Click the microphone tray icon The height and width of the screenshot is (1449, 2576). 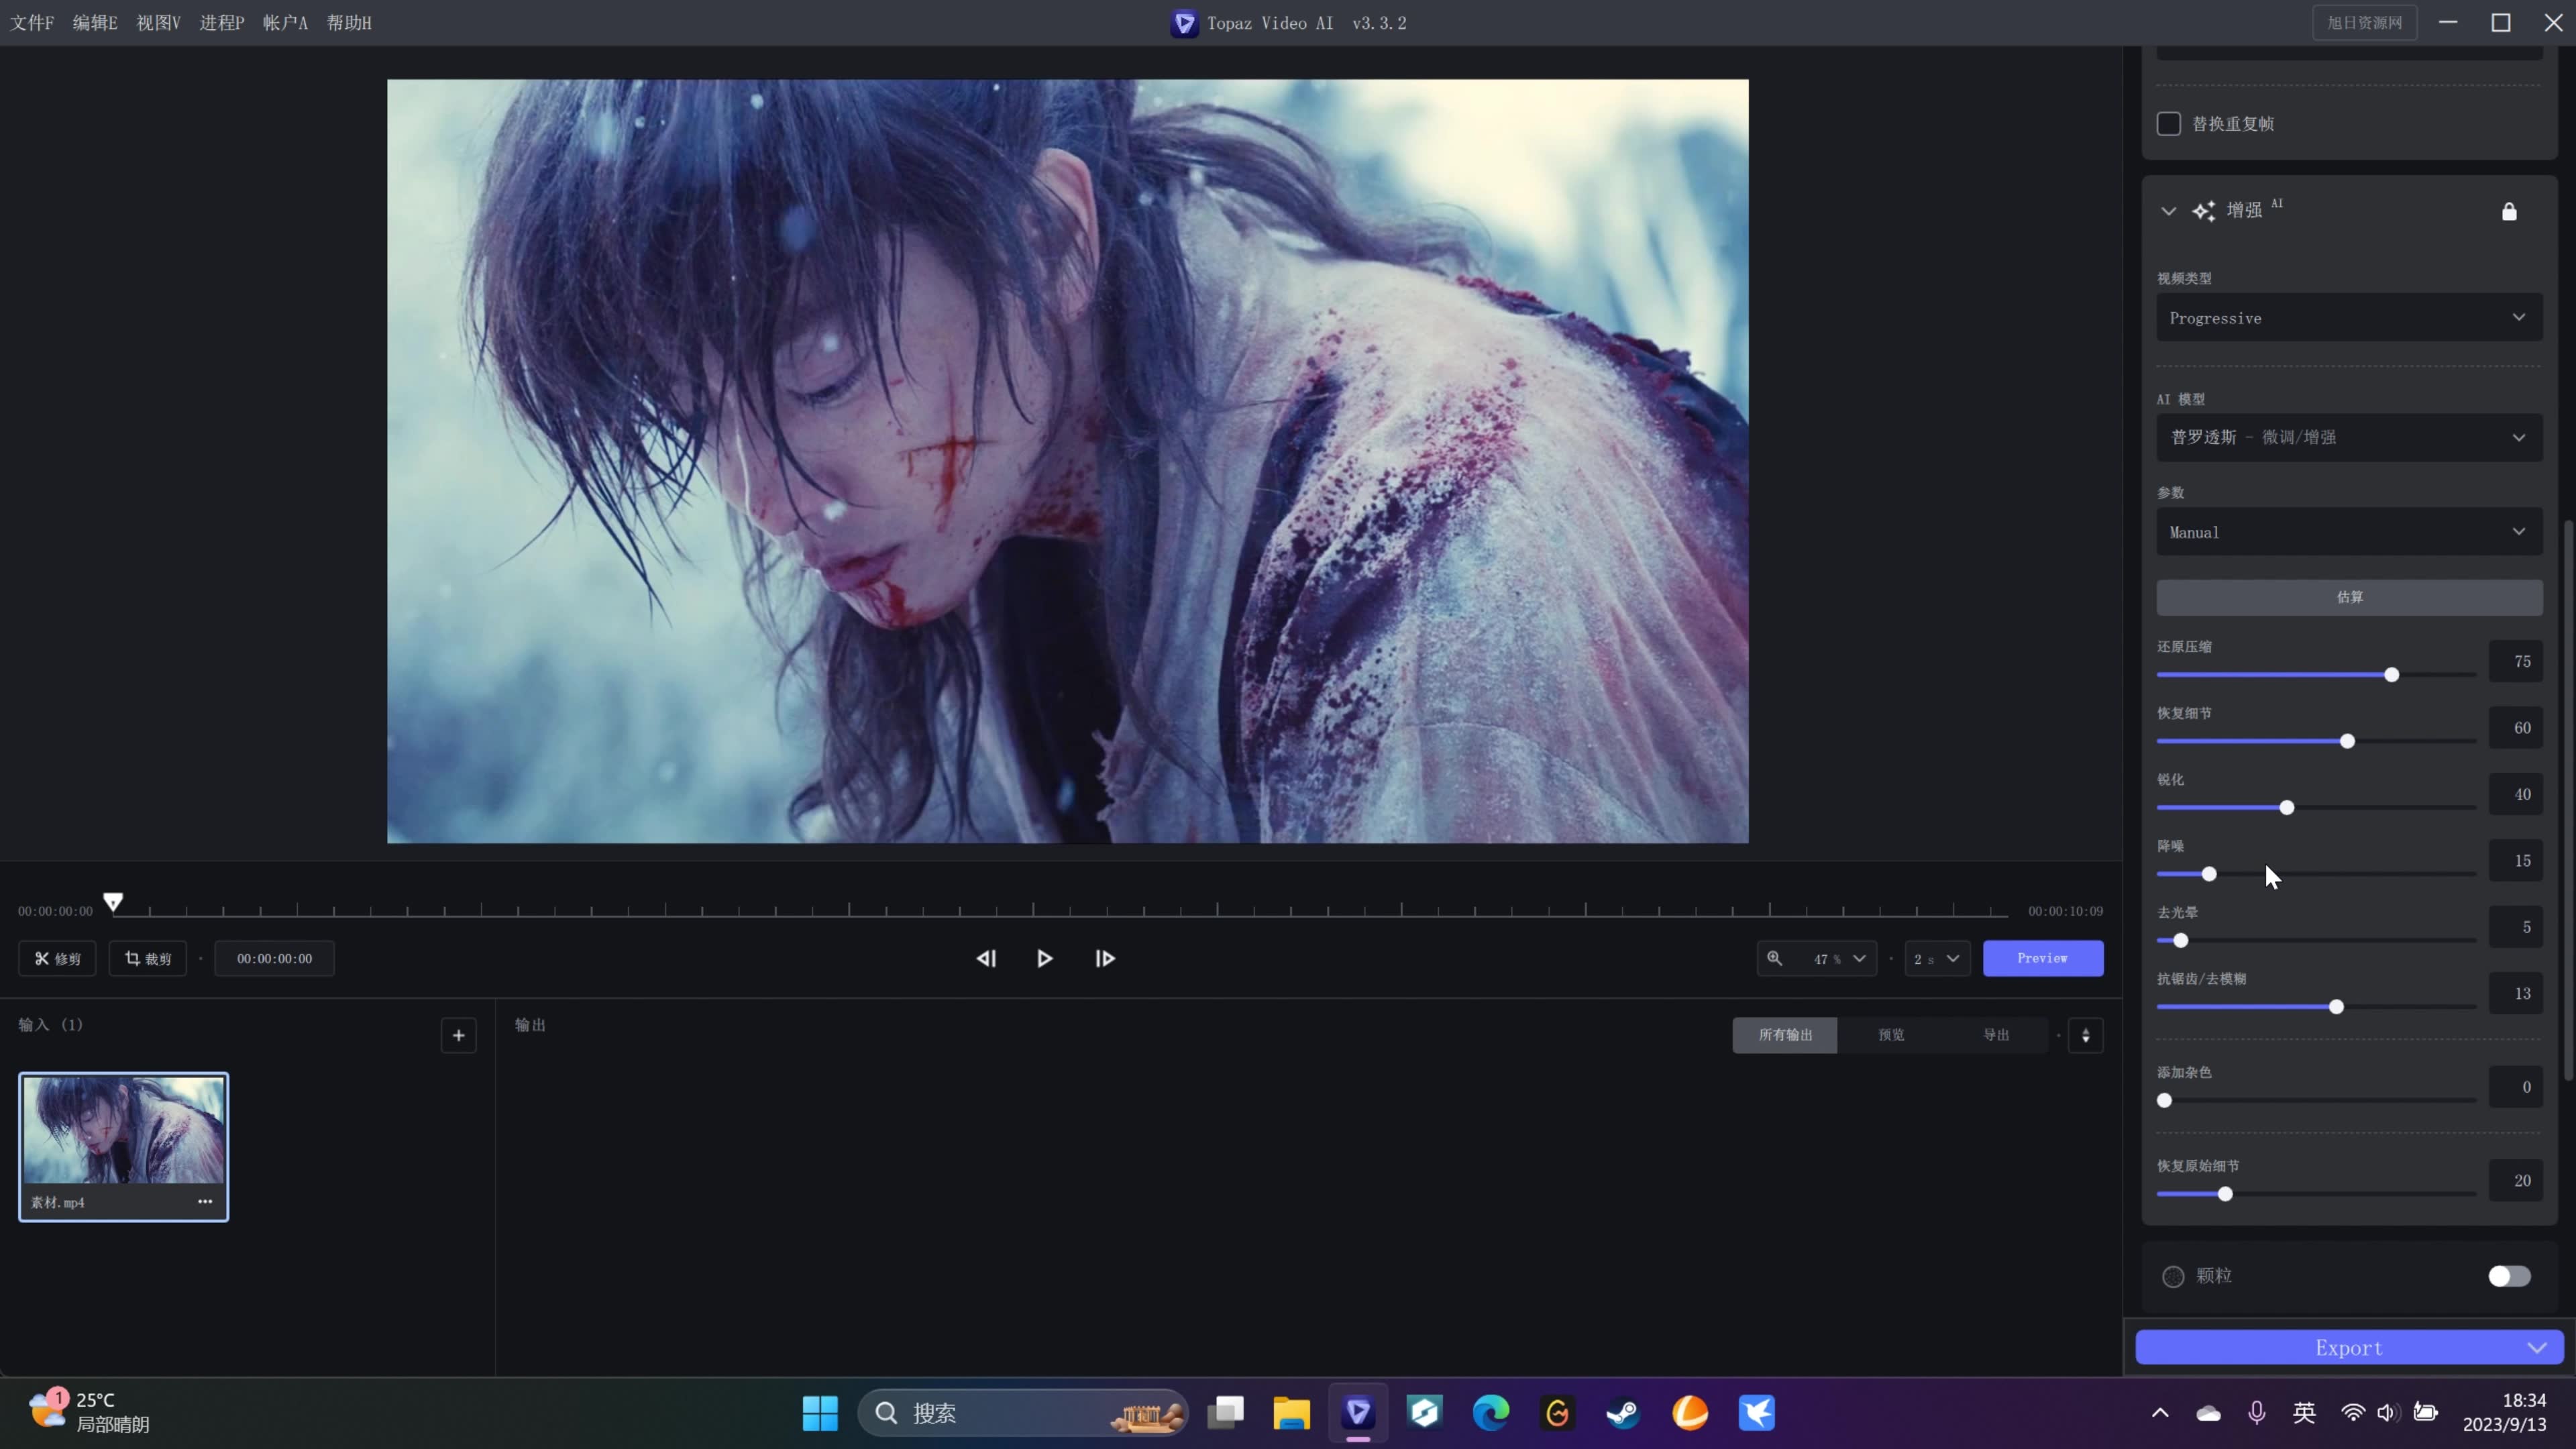[x=2257, y=1413]
